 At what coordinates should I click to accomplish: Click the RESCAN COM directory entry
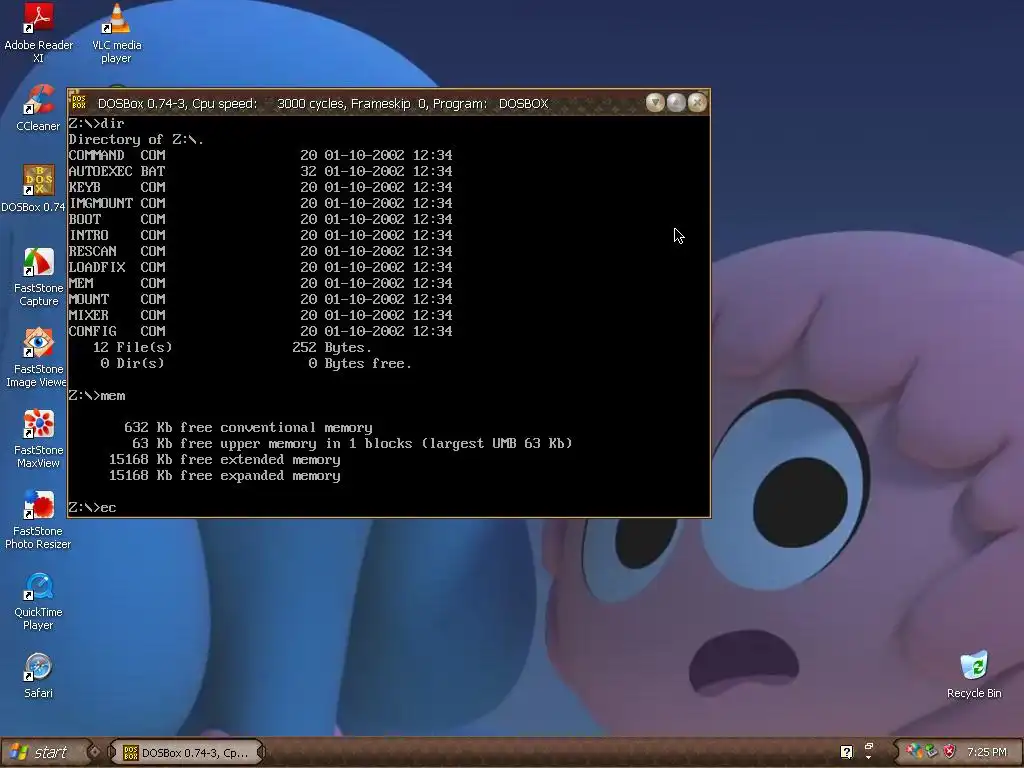261,251
